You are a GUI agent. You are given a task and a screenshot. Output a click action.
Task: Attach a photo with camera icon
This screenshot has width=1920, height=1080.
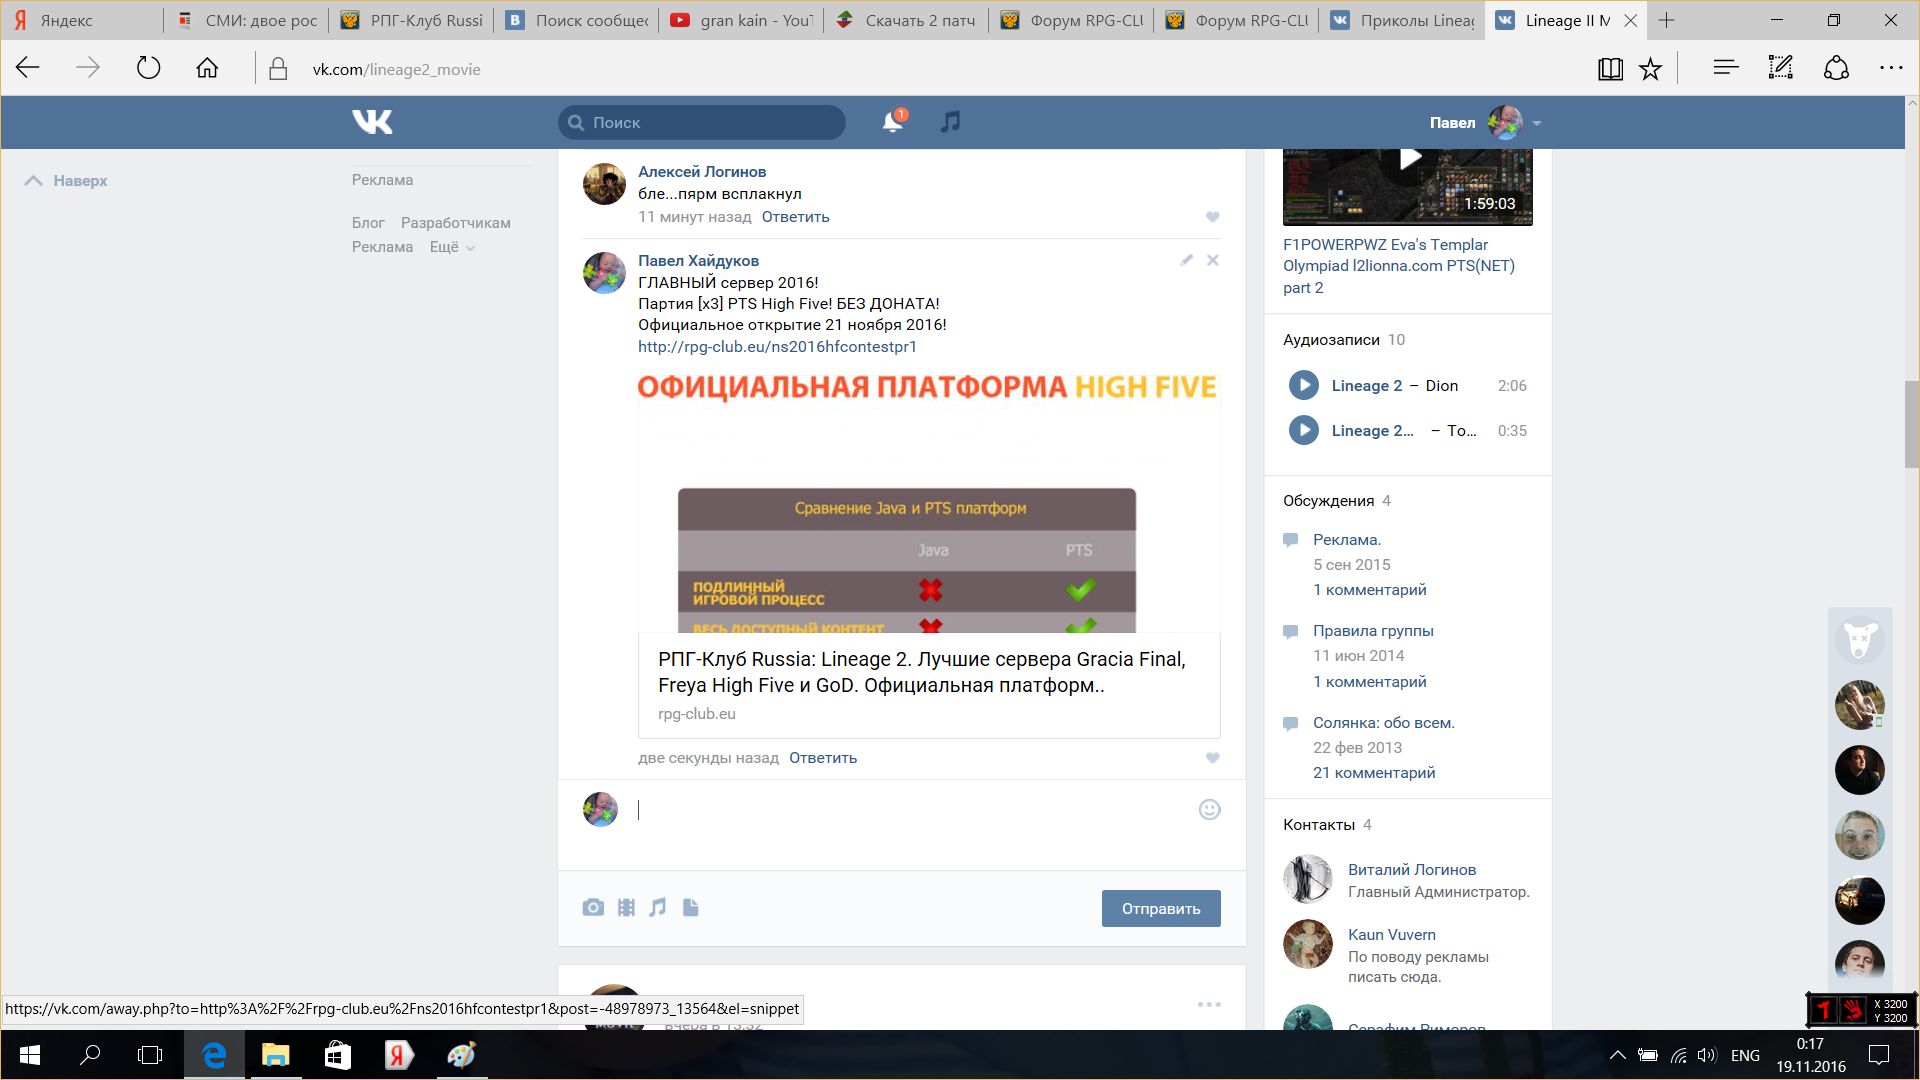click(593, 908)
